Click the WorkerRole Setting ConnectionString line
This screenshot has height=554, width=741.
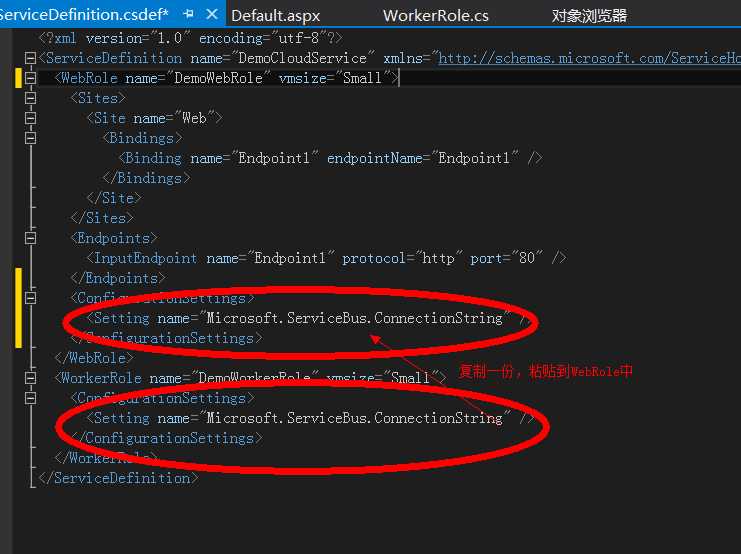pyautogui.click(x=310, y=418)
